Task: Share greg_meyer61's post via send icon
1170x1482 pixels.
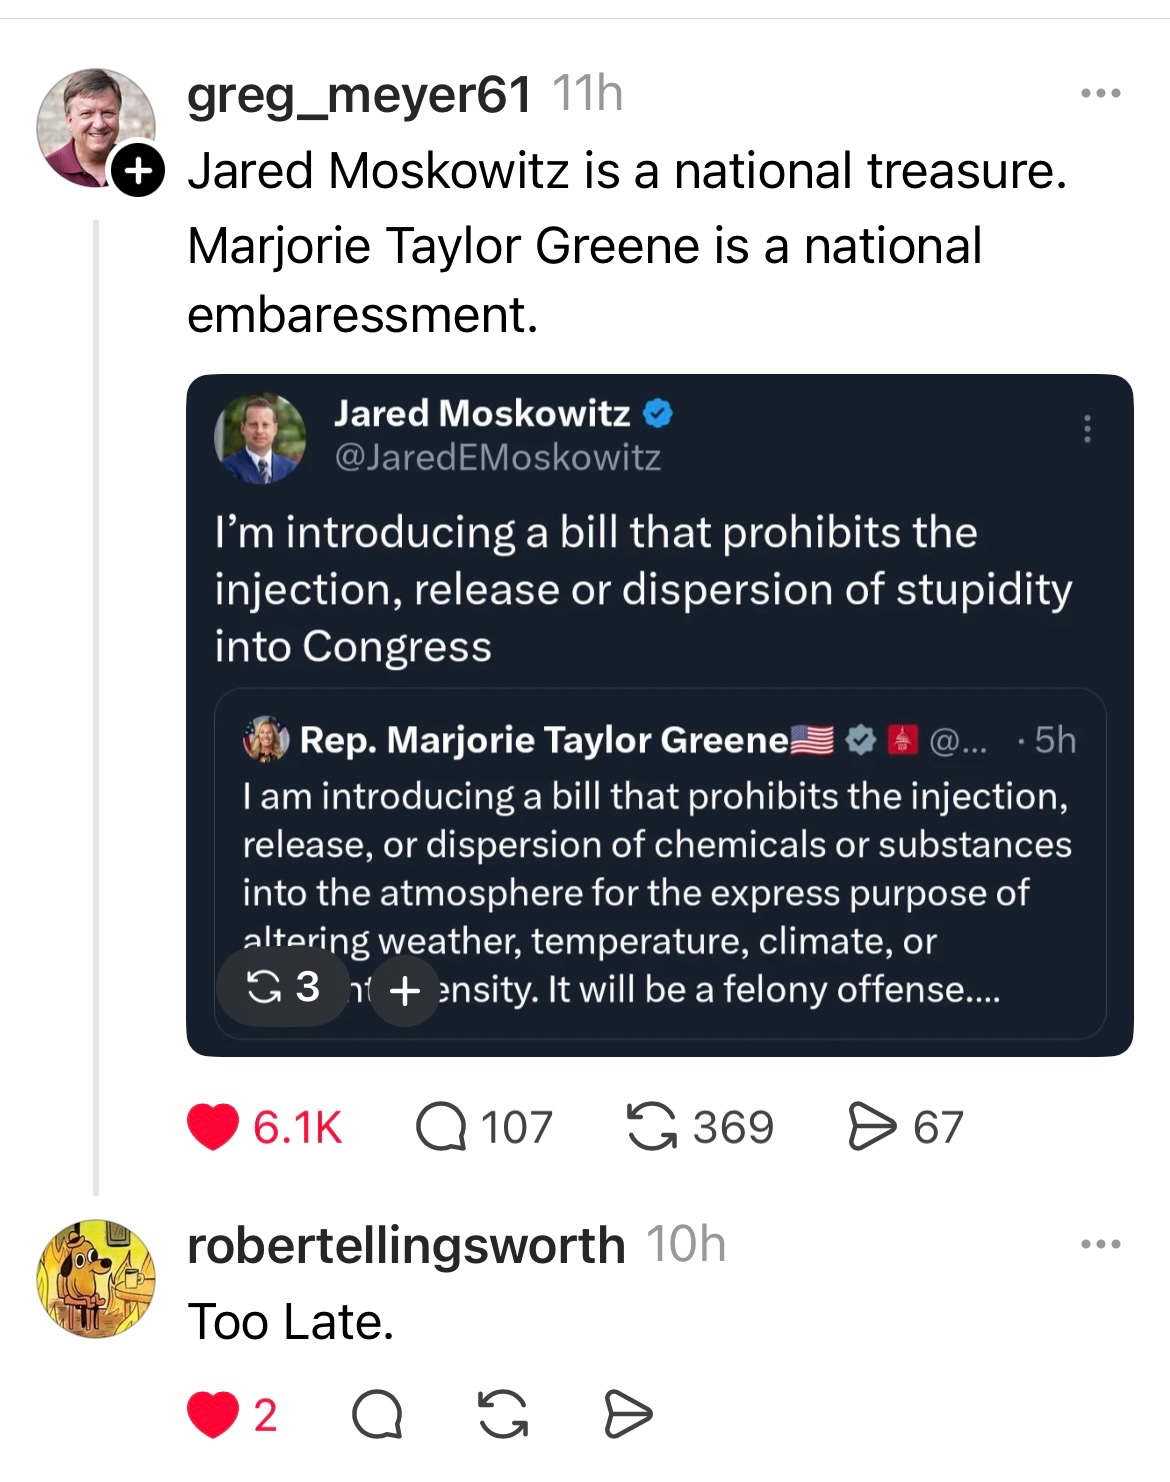Action: pos(872,1127)
